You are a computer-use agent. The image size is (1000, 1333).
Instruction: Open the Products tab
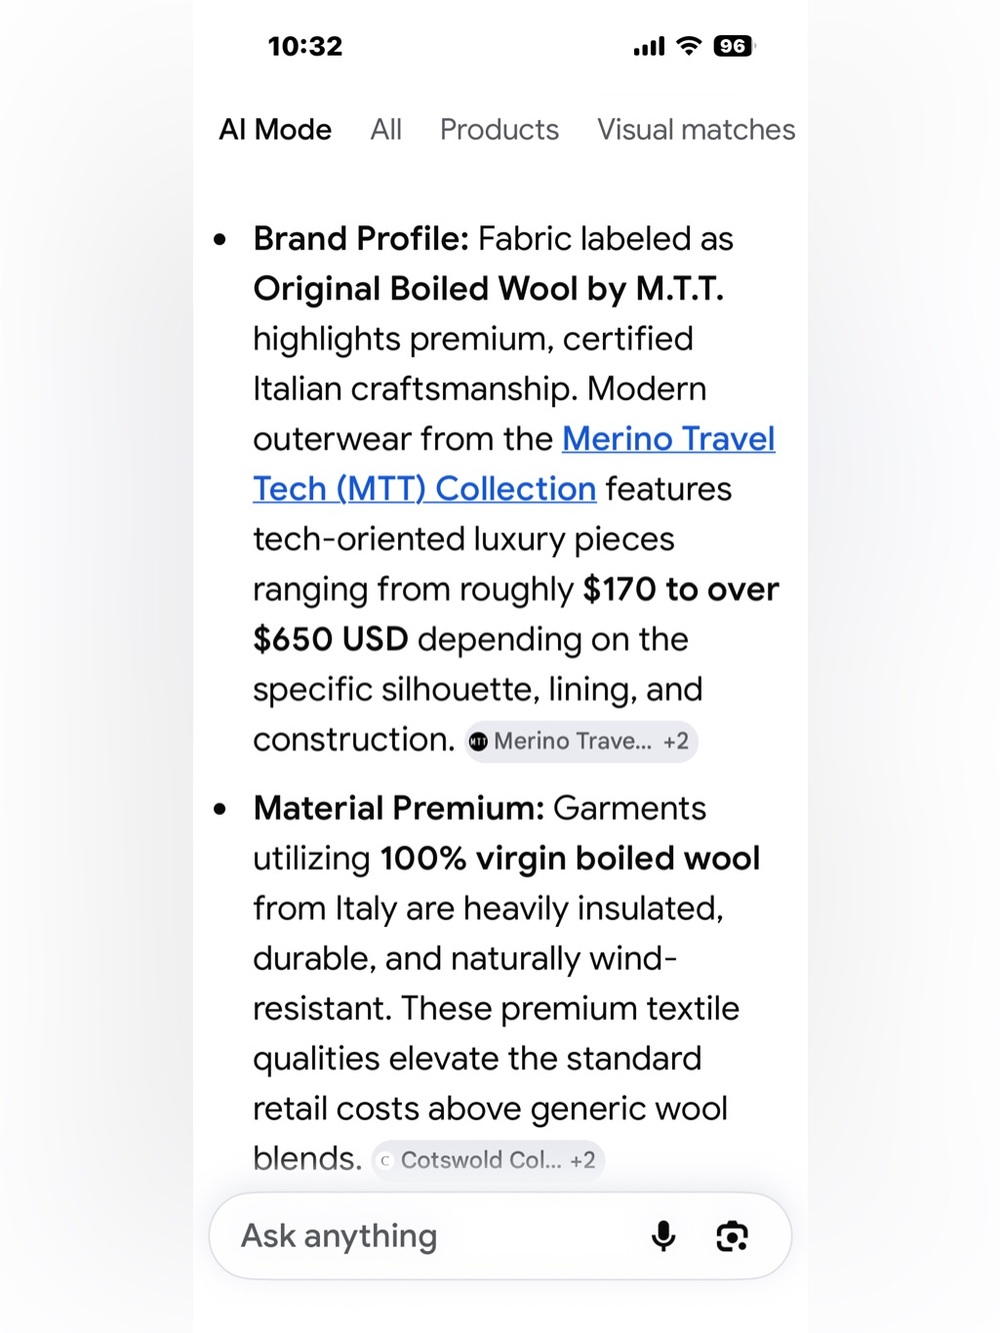point(499,129)
